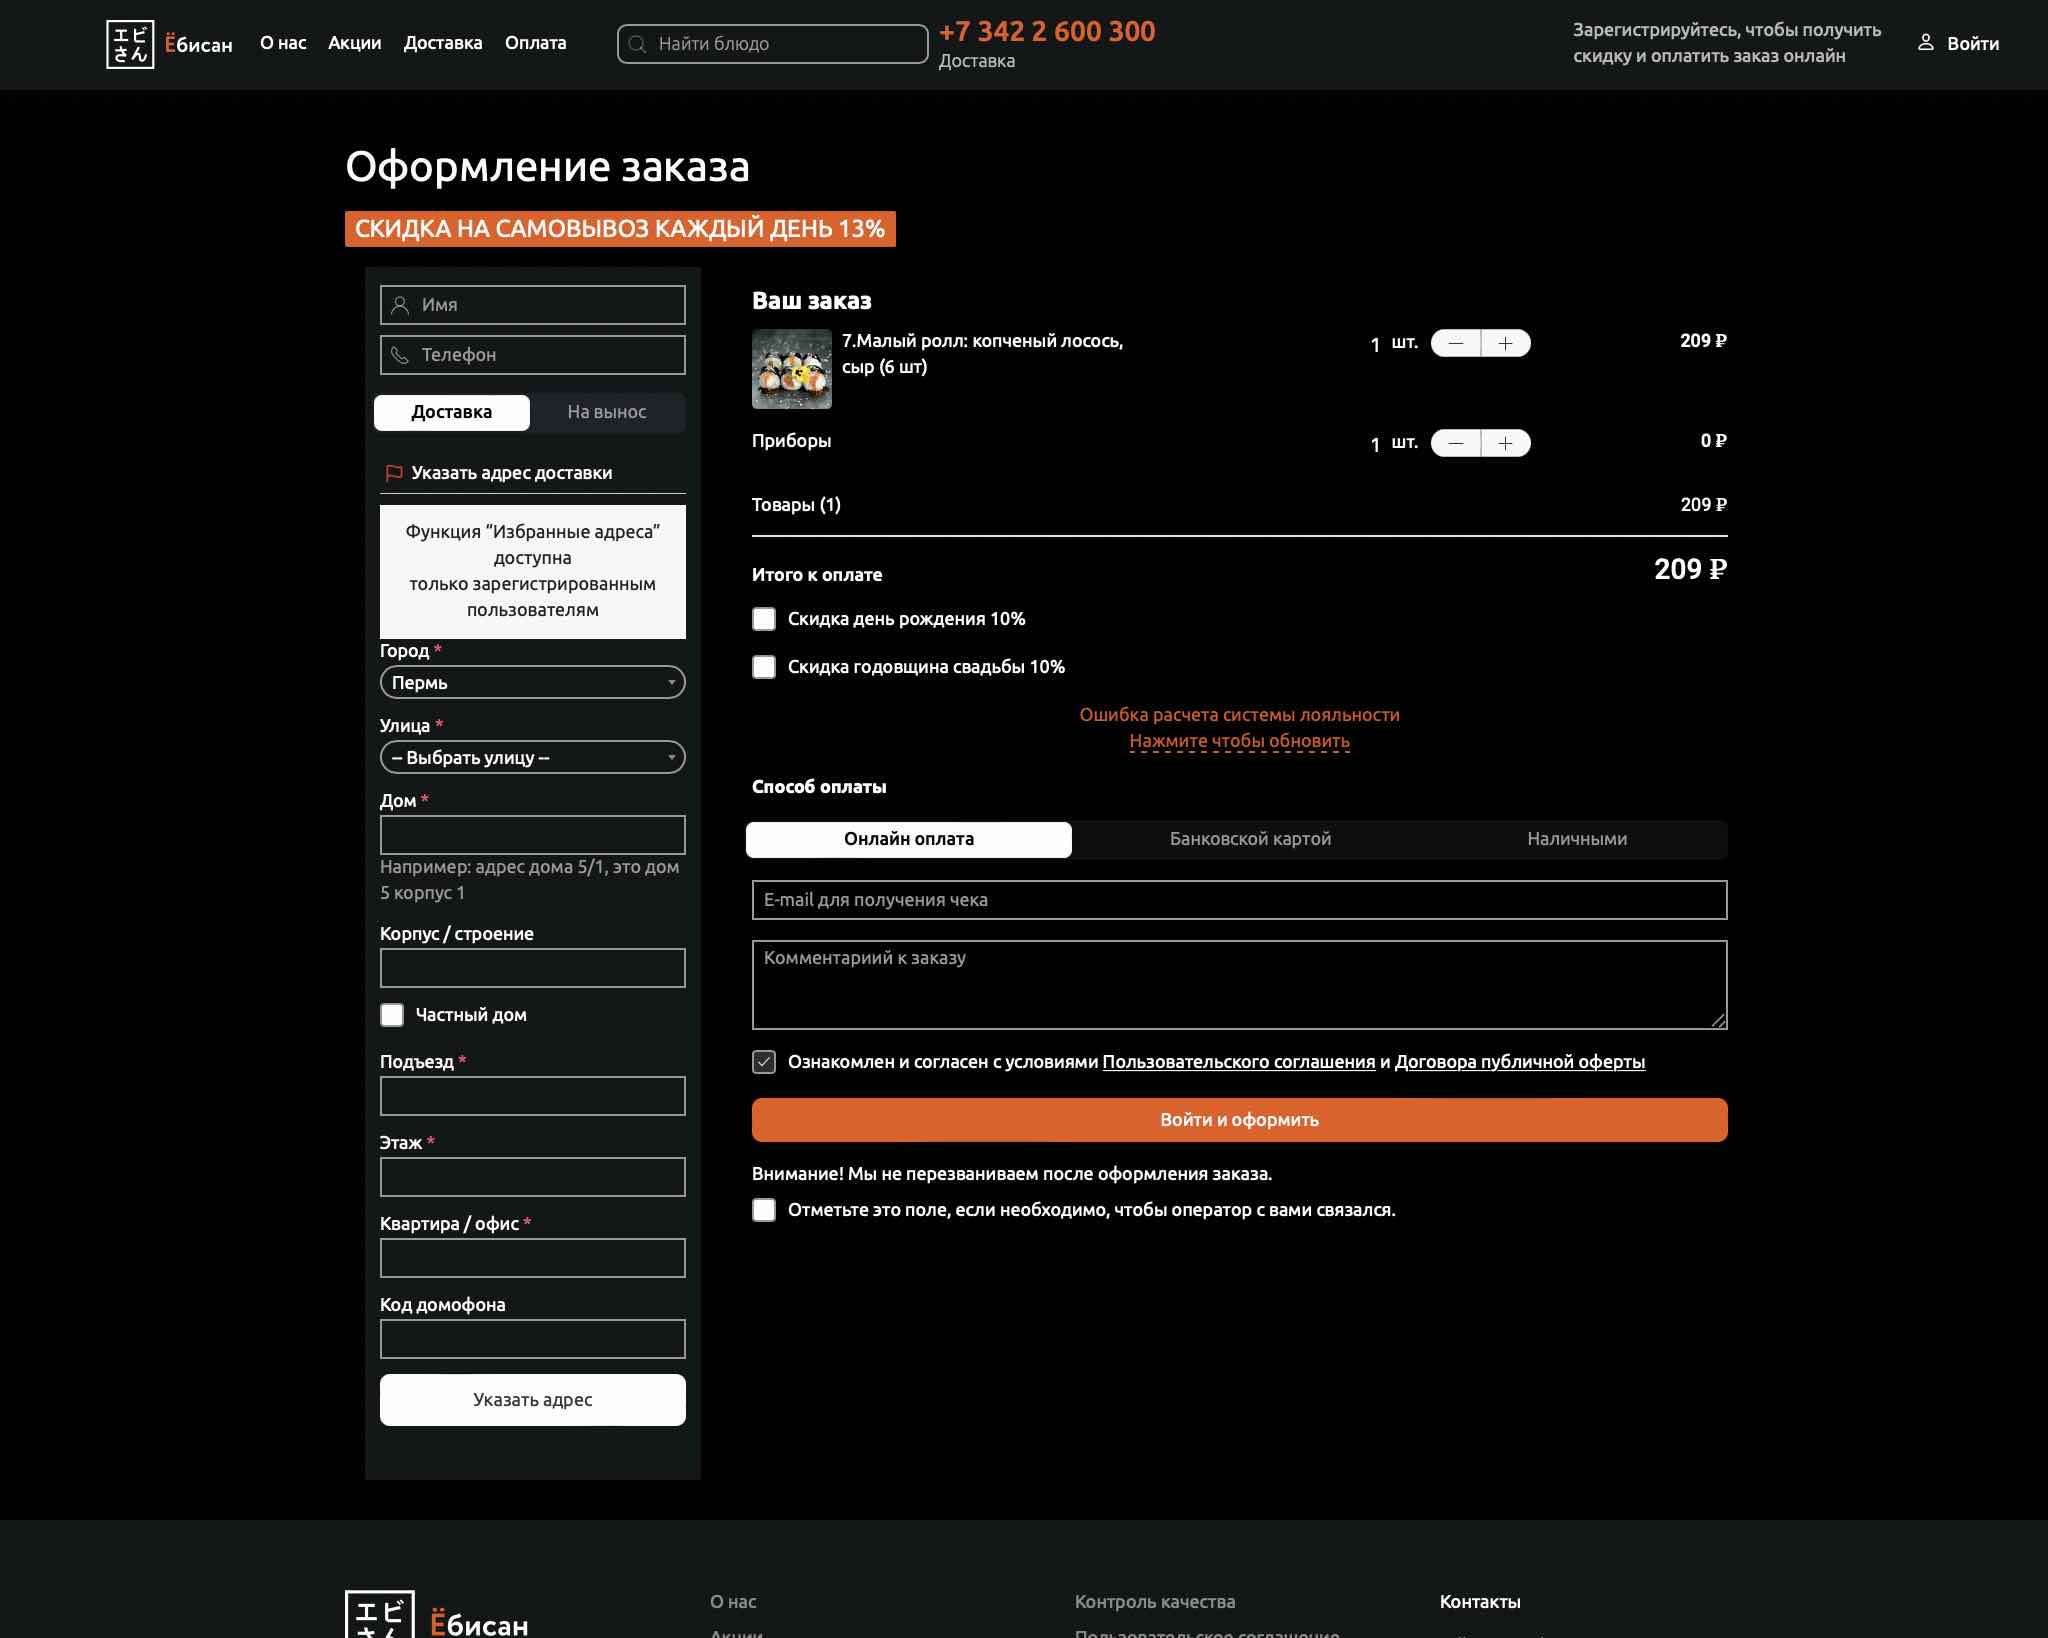Open the Город dropdown showing Пермь
Screen dimensions: 2048x1638
point(532,682)
